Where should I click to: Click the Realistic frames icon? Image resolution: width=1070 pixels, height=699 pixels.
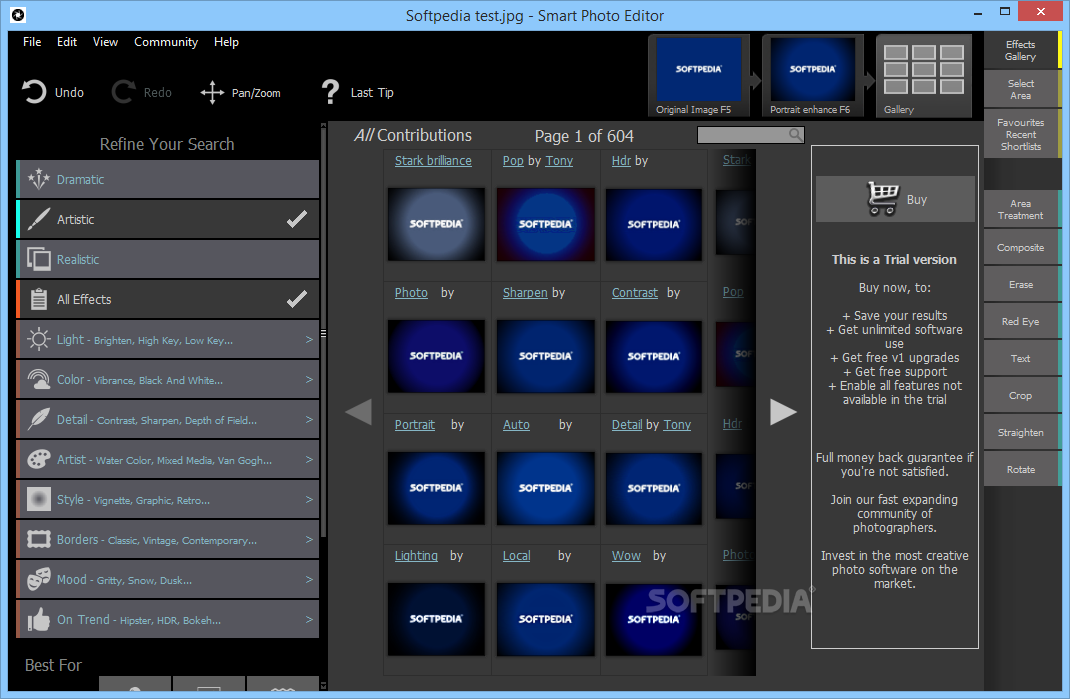point(39,259)
